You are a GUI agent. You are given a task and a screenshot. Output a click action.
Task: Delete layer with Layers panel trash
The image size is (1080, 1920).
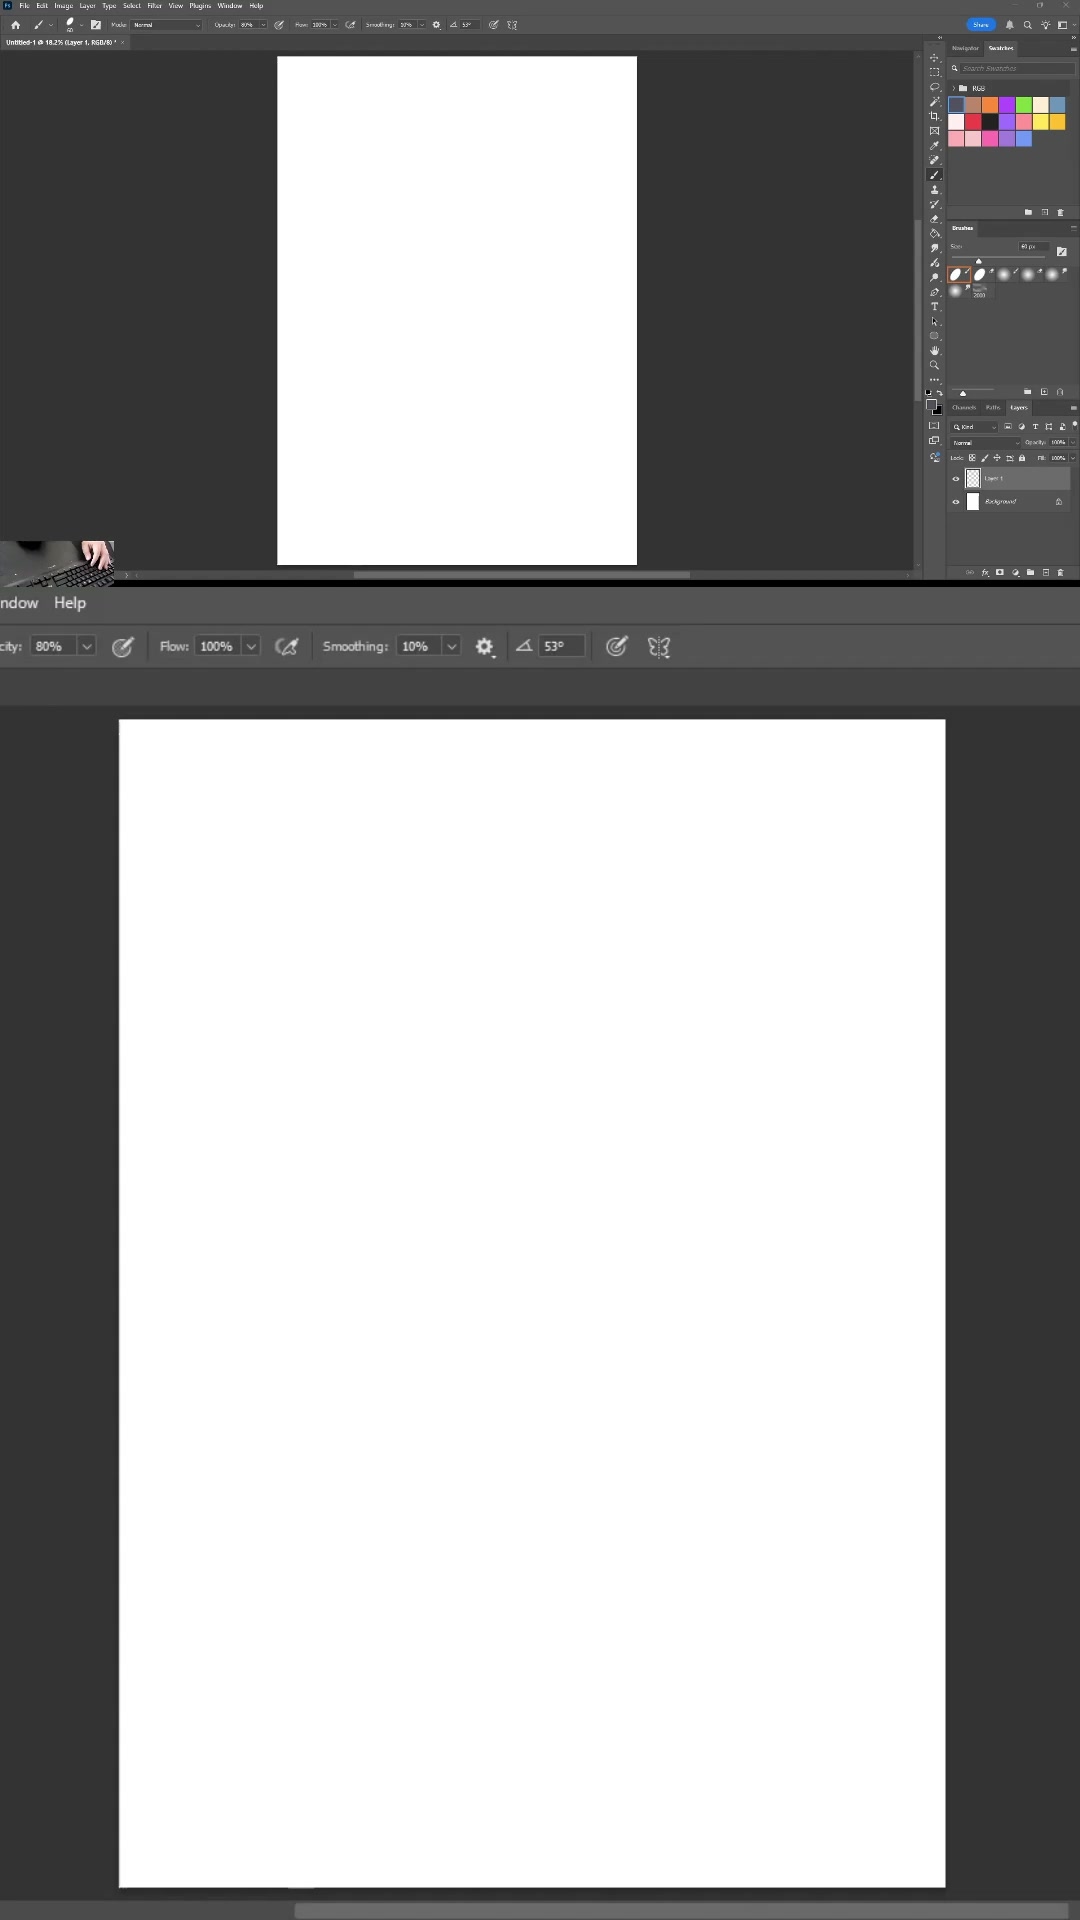1060,572
